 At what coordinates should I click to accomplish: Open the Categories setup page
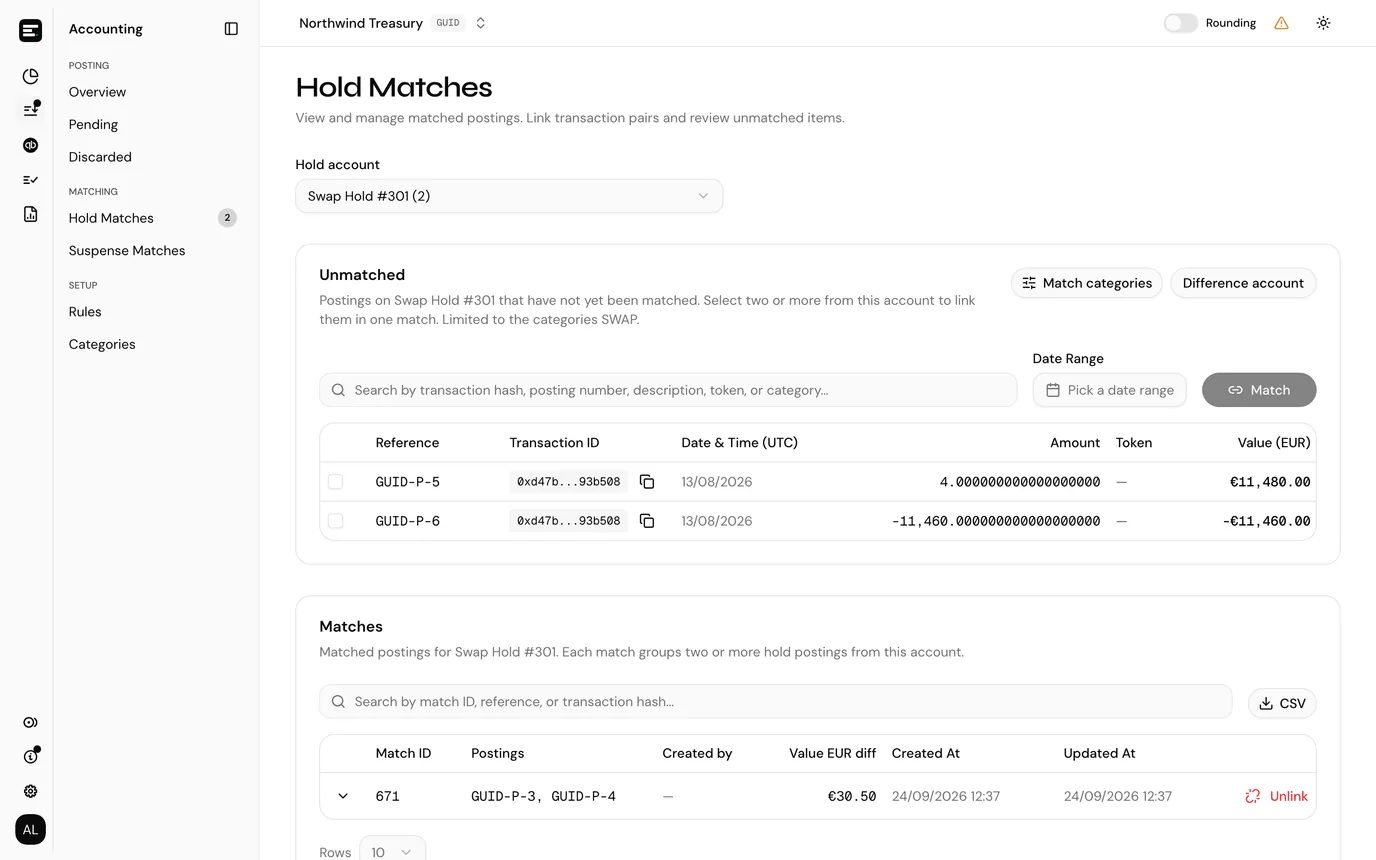tap(102, 344)
